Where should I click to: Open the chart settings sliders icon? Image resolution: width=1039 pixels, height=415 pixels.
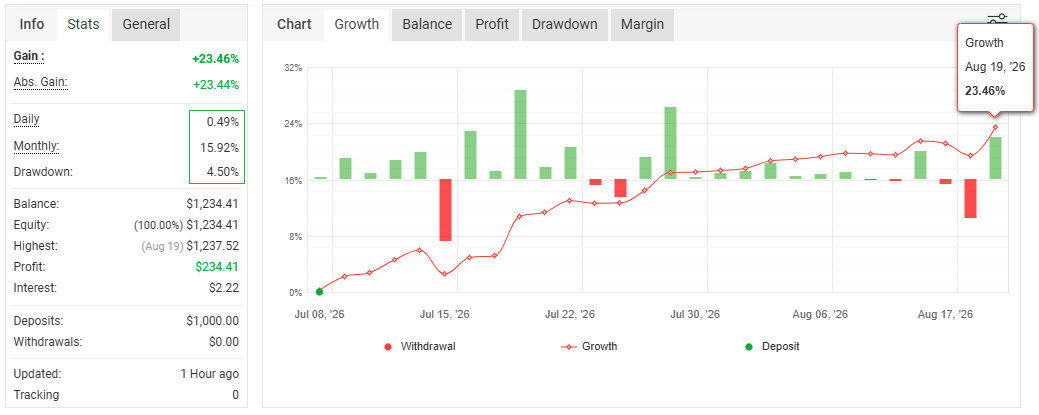point(997,18)
